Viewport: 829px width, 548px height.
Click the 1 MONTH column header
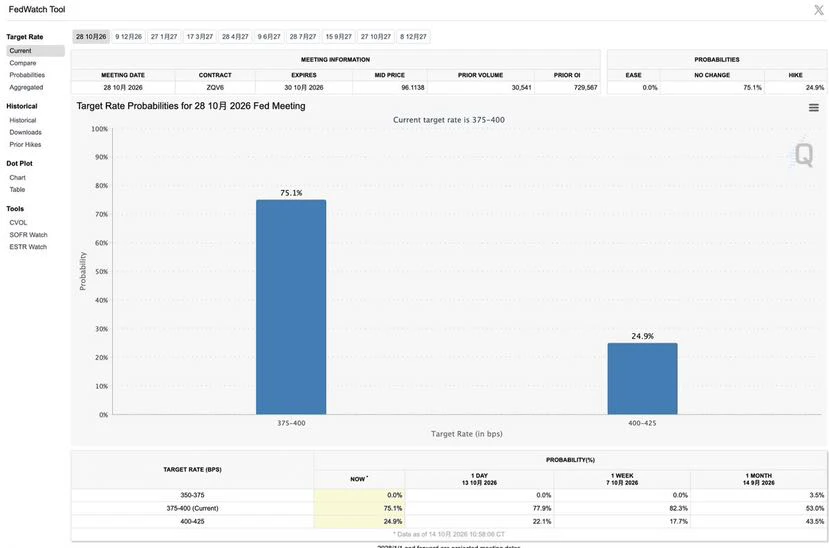pos(759,479)
